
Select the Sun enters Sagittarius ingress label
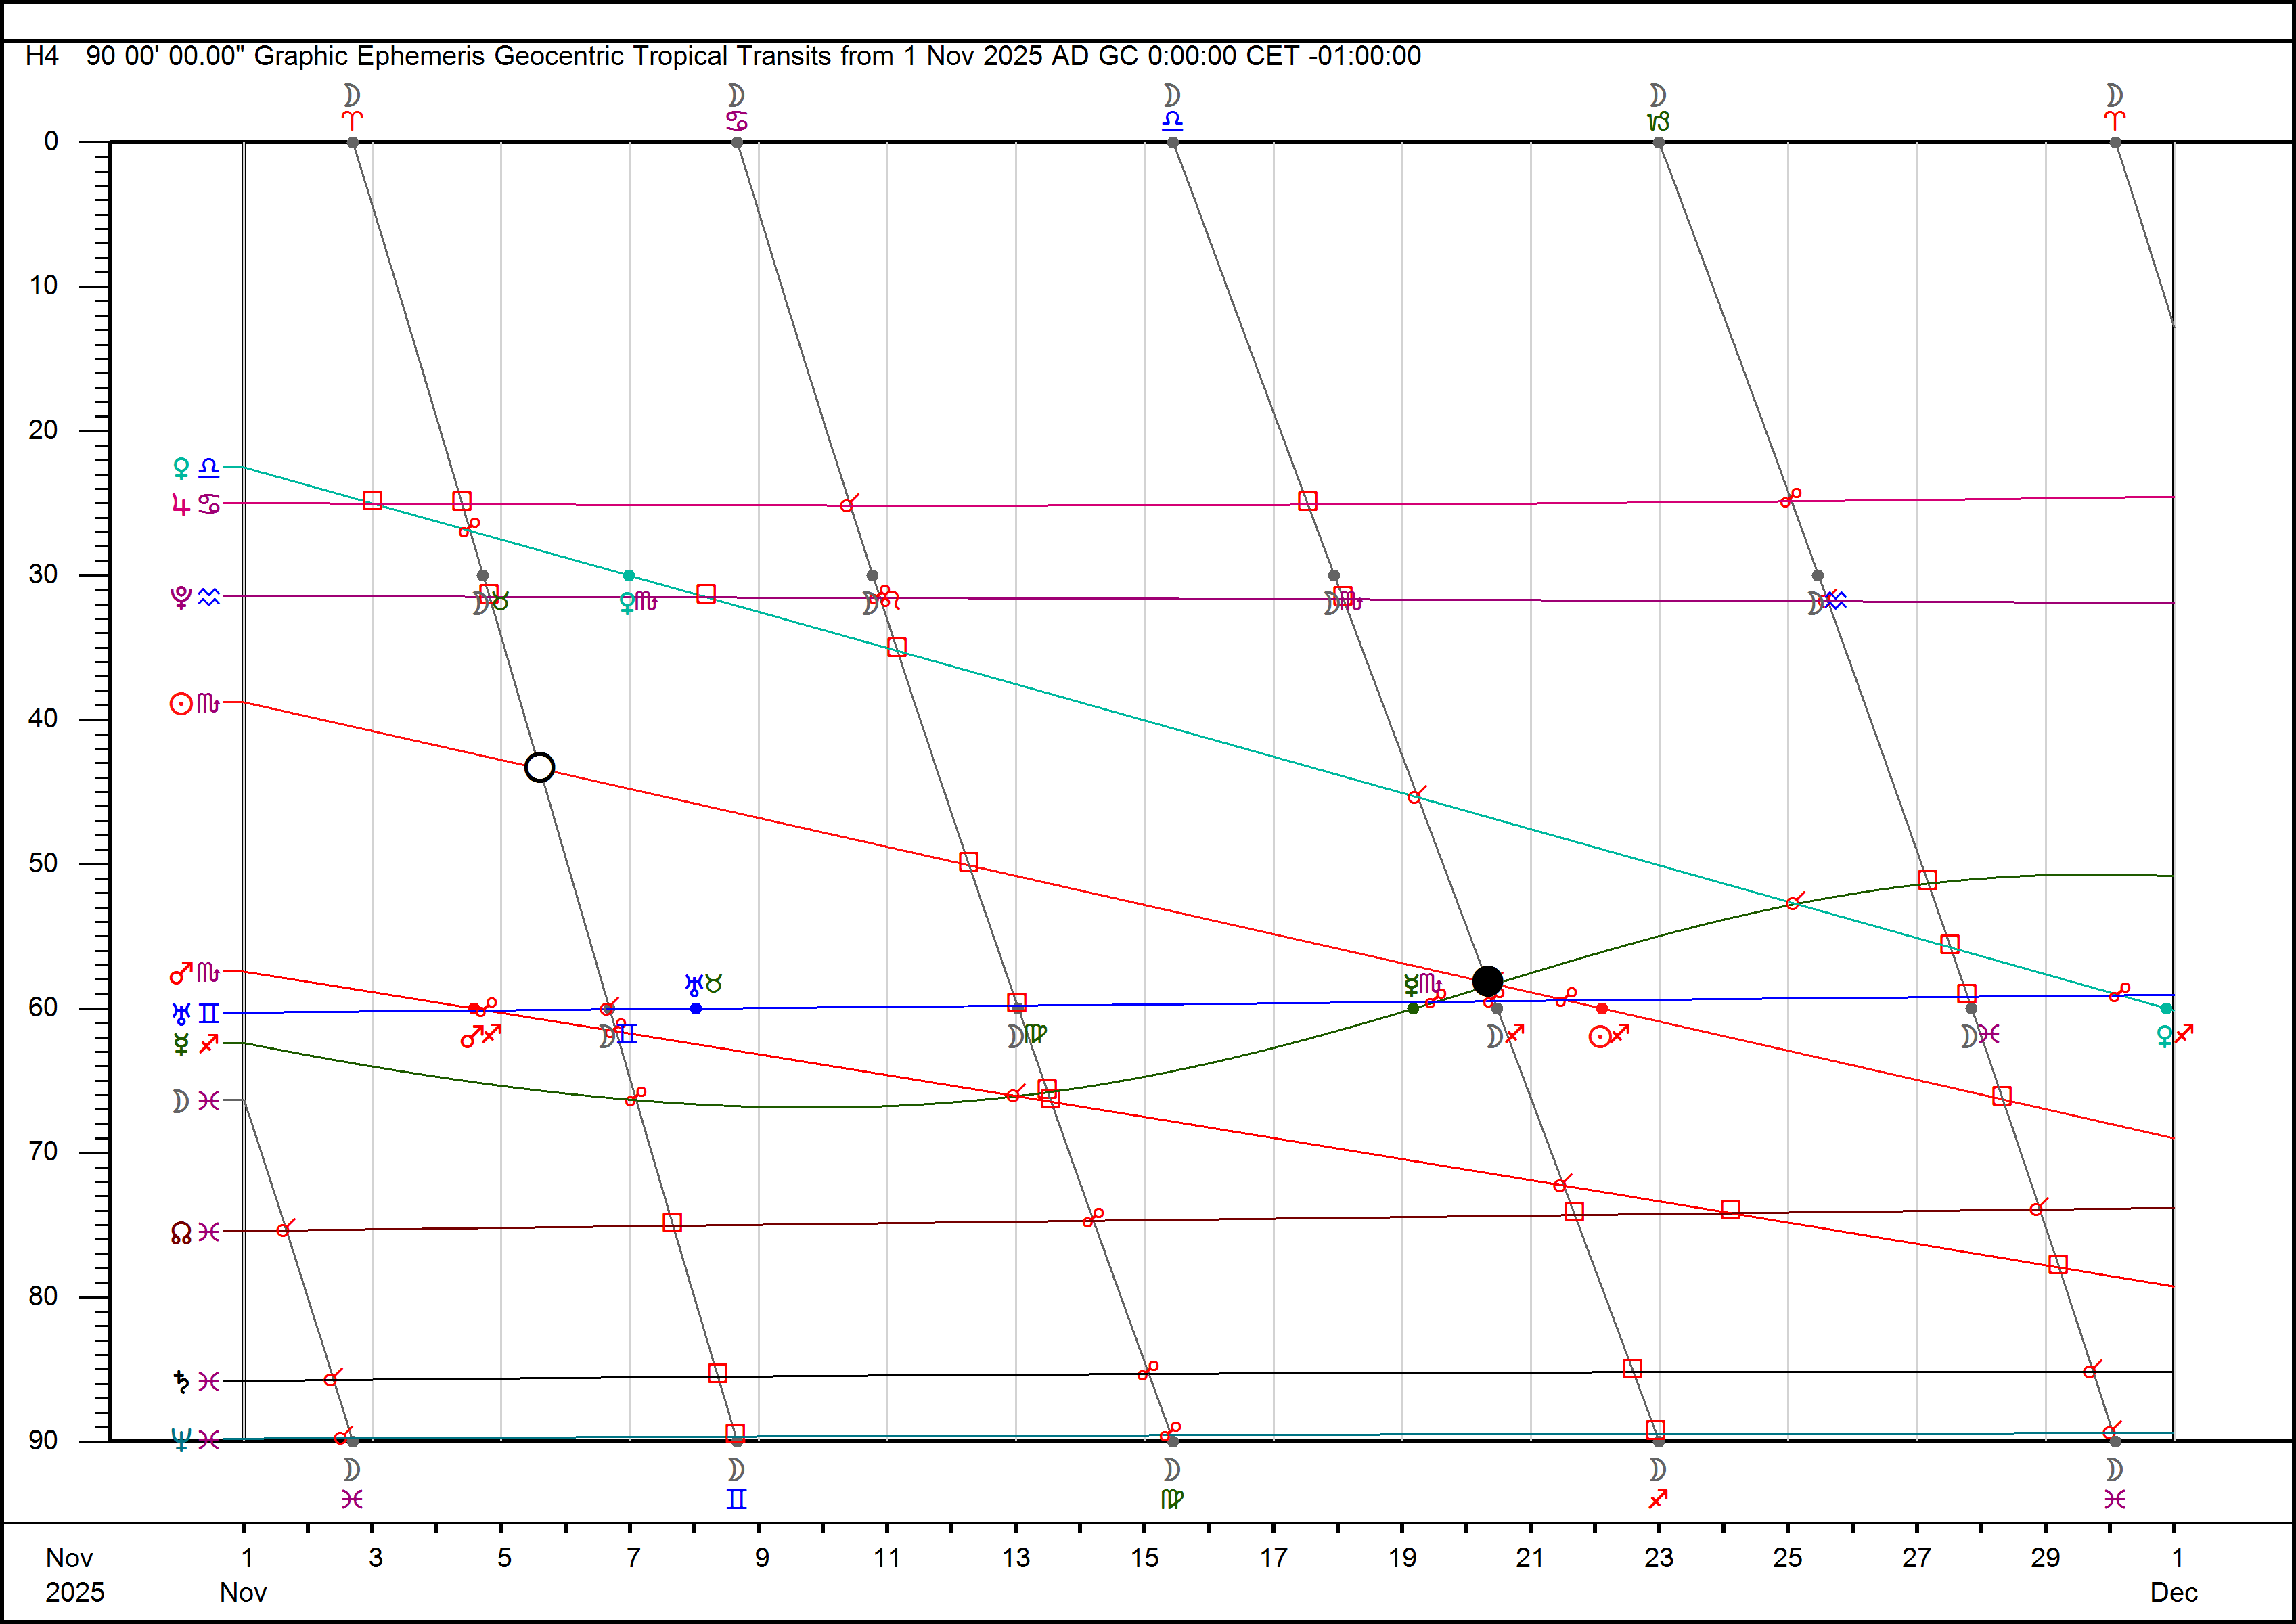pyautogui.click(x=1609, y=1036)
